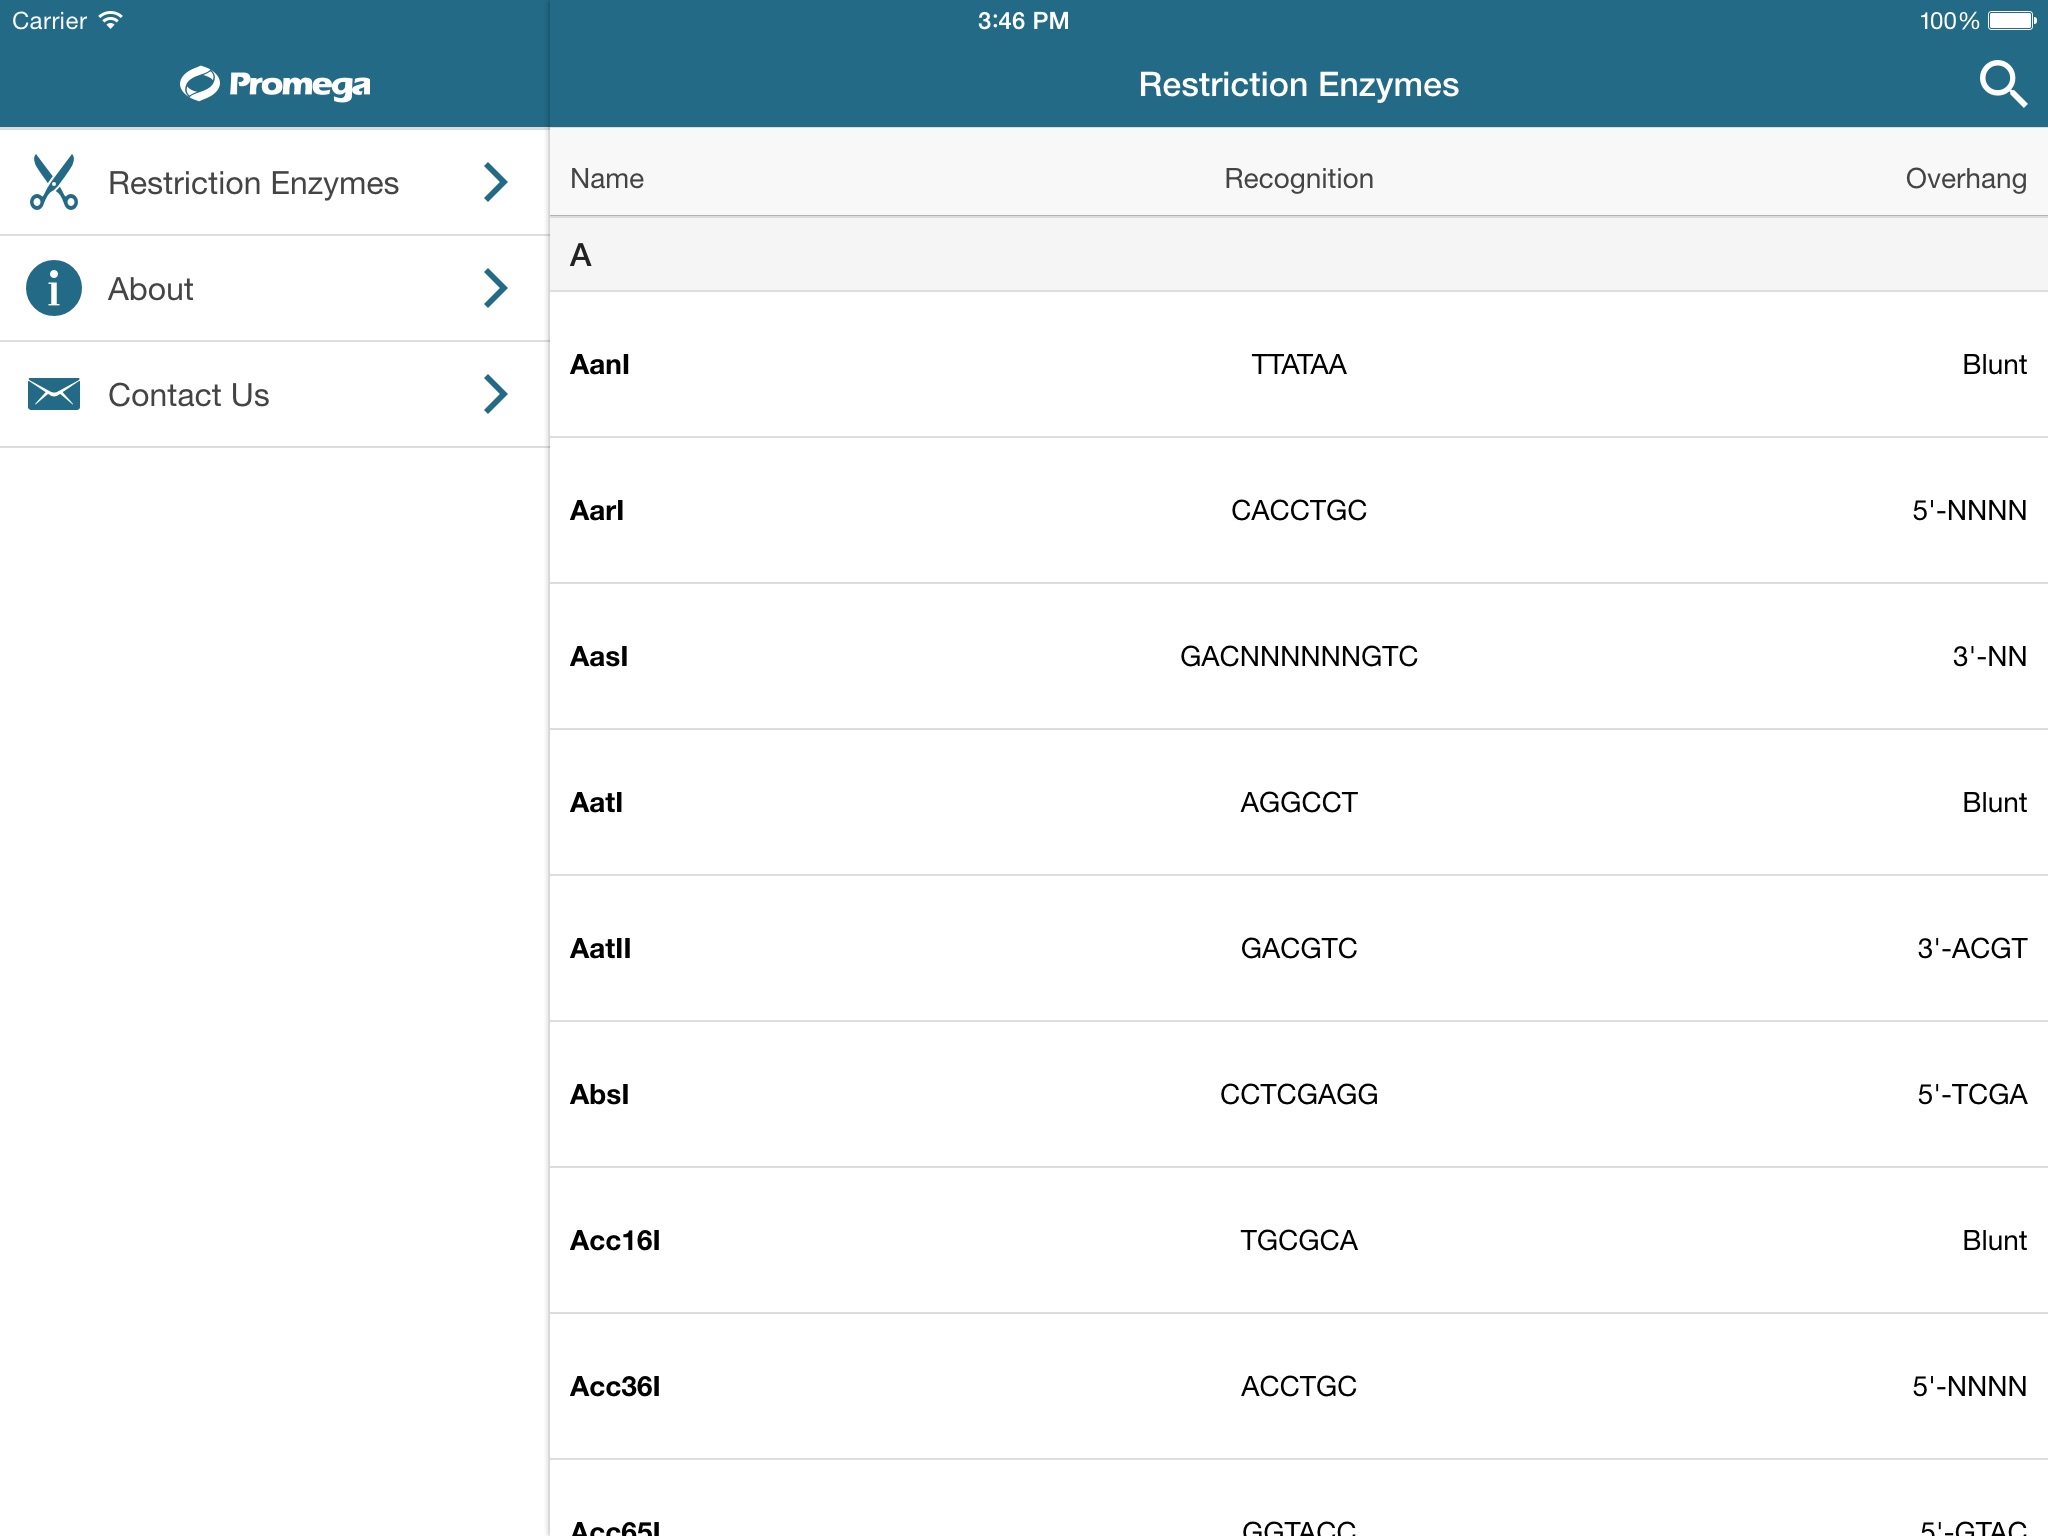
Task: Open the AanI enzyme row
Action: point(1298,364)
